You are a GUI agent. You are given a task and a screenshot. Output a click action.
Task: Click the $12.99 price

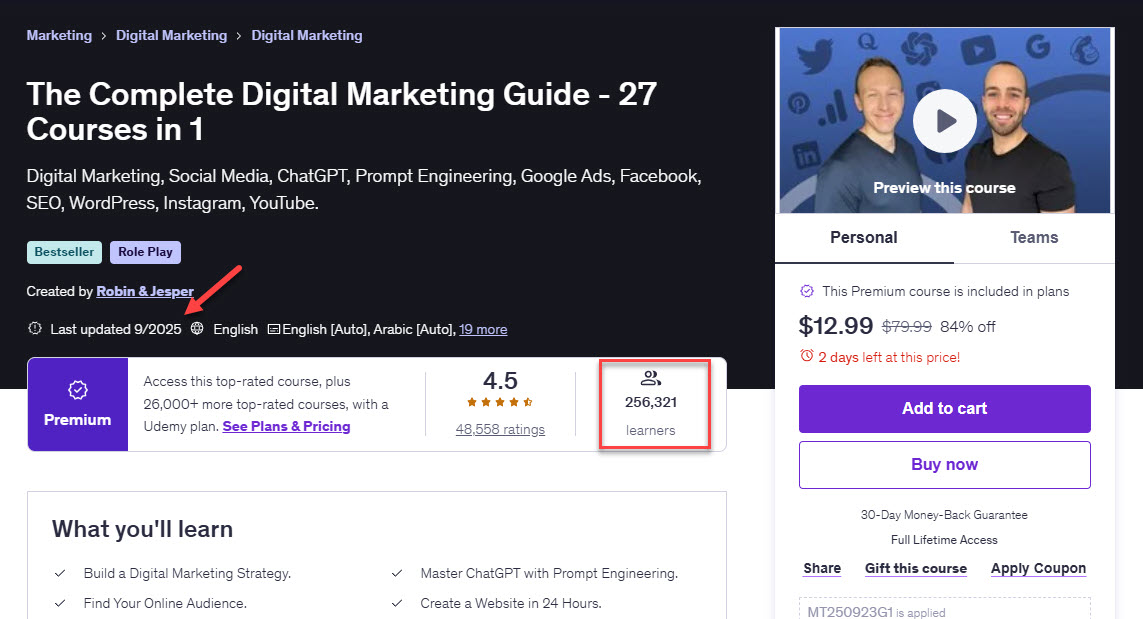[x=835, y=325]
